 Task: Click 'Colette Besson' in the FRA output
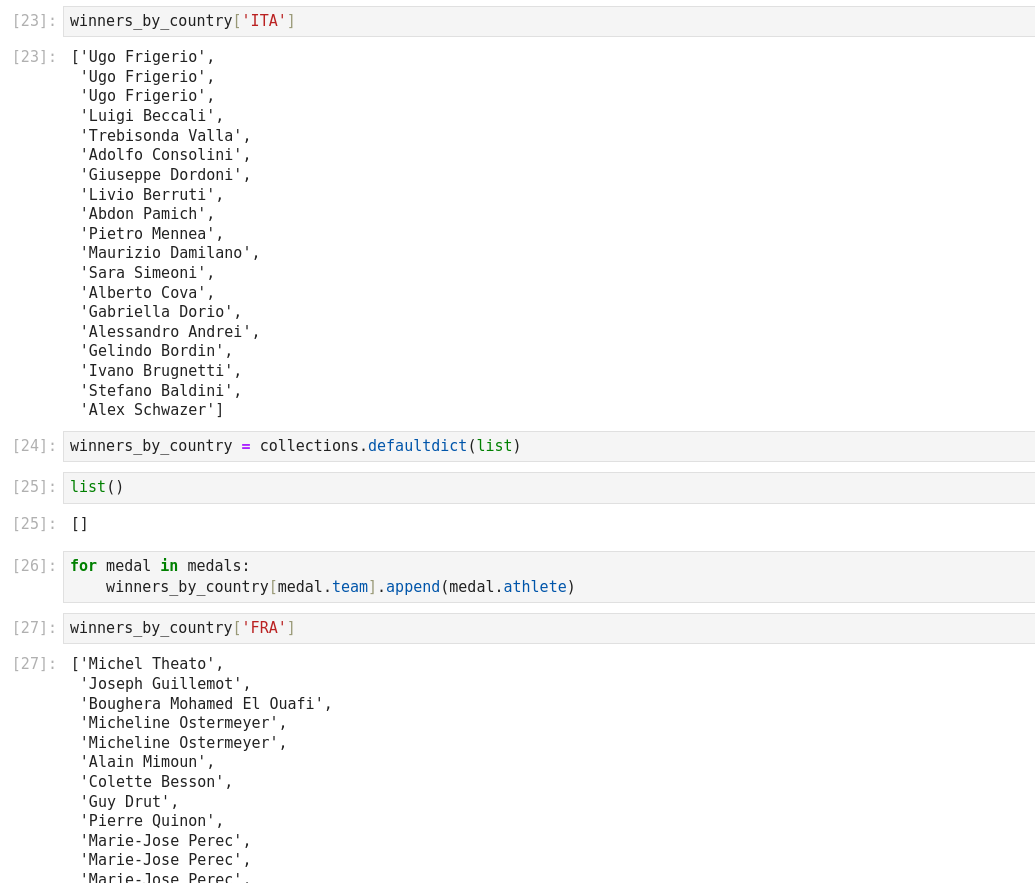[155, 782]
